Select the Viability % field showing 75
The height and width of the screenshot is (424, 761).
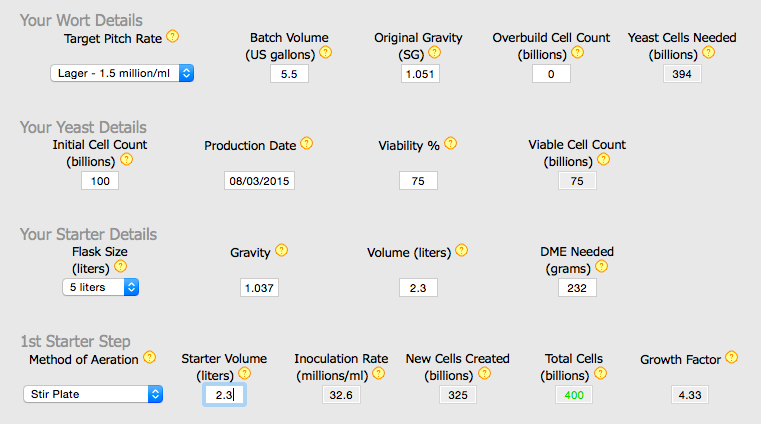418,181
